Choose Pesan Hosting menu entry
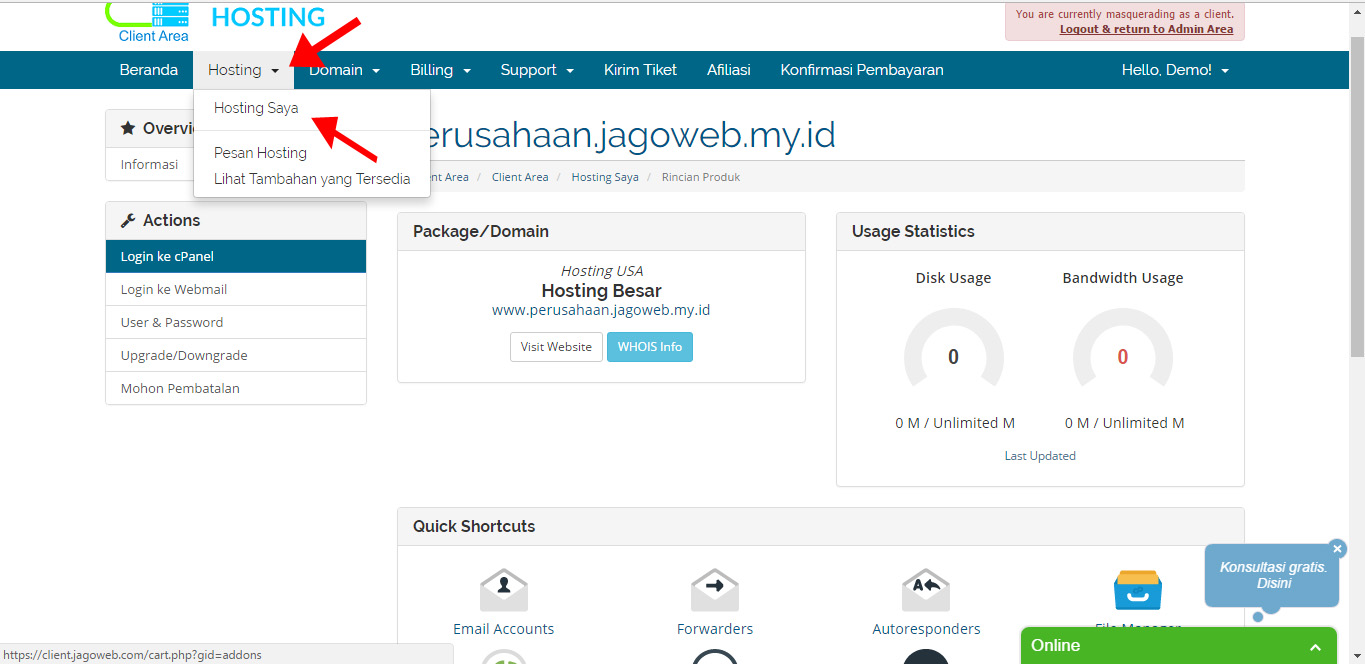 tap(260, 153)
